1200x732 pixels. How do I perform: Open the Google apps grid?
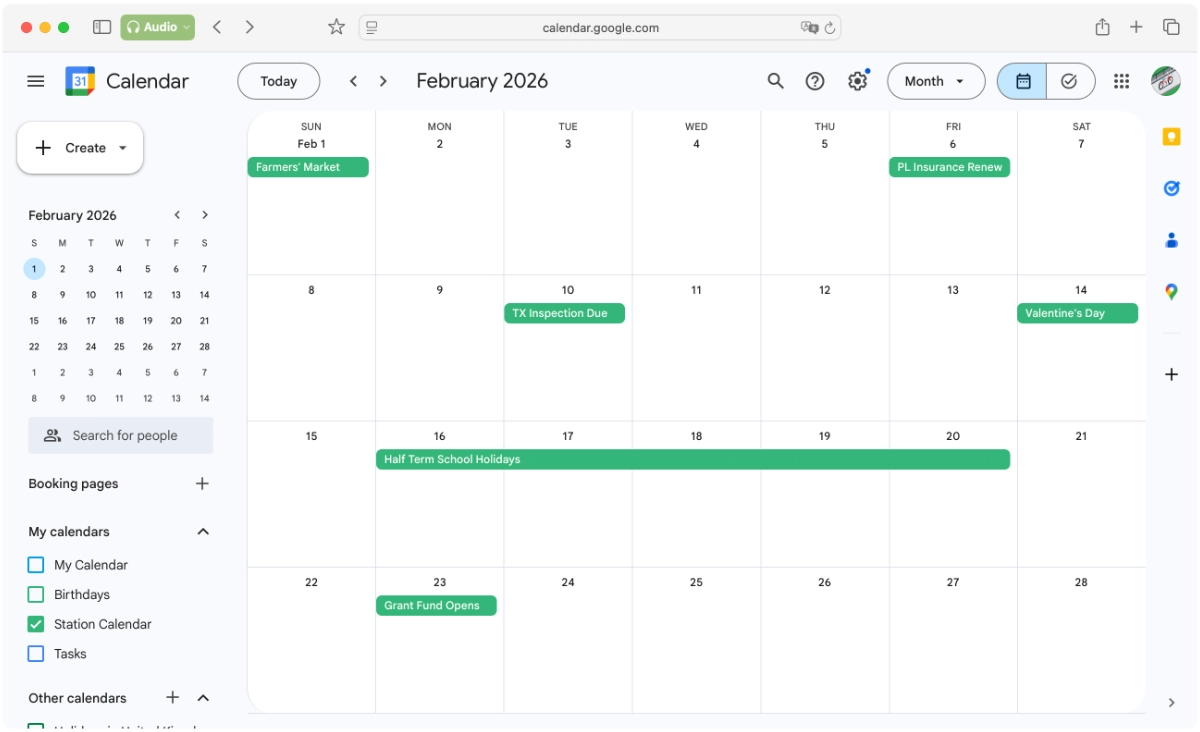tap(1121, 81)
